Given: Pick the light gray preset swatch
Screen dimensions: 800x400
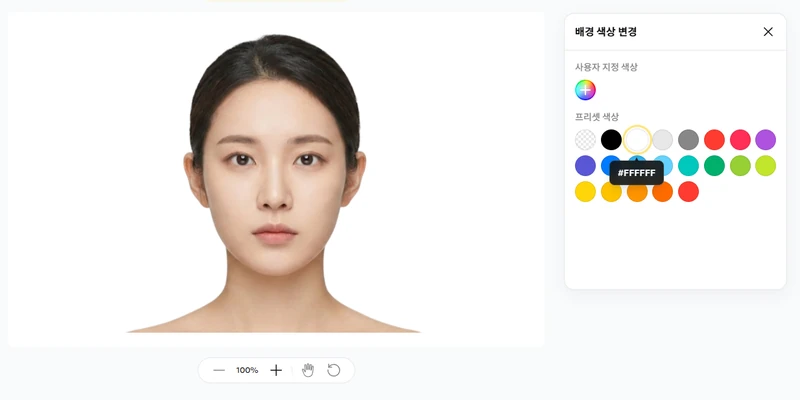Looking at the screenshot, I should 663,140.
